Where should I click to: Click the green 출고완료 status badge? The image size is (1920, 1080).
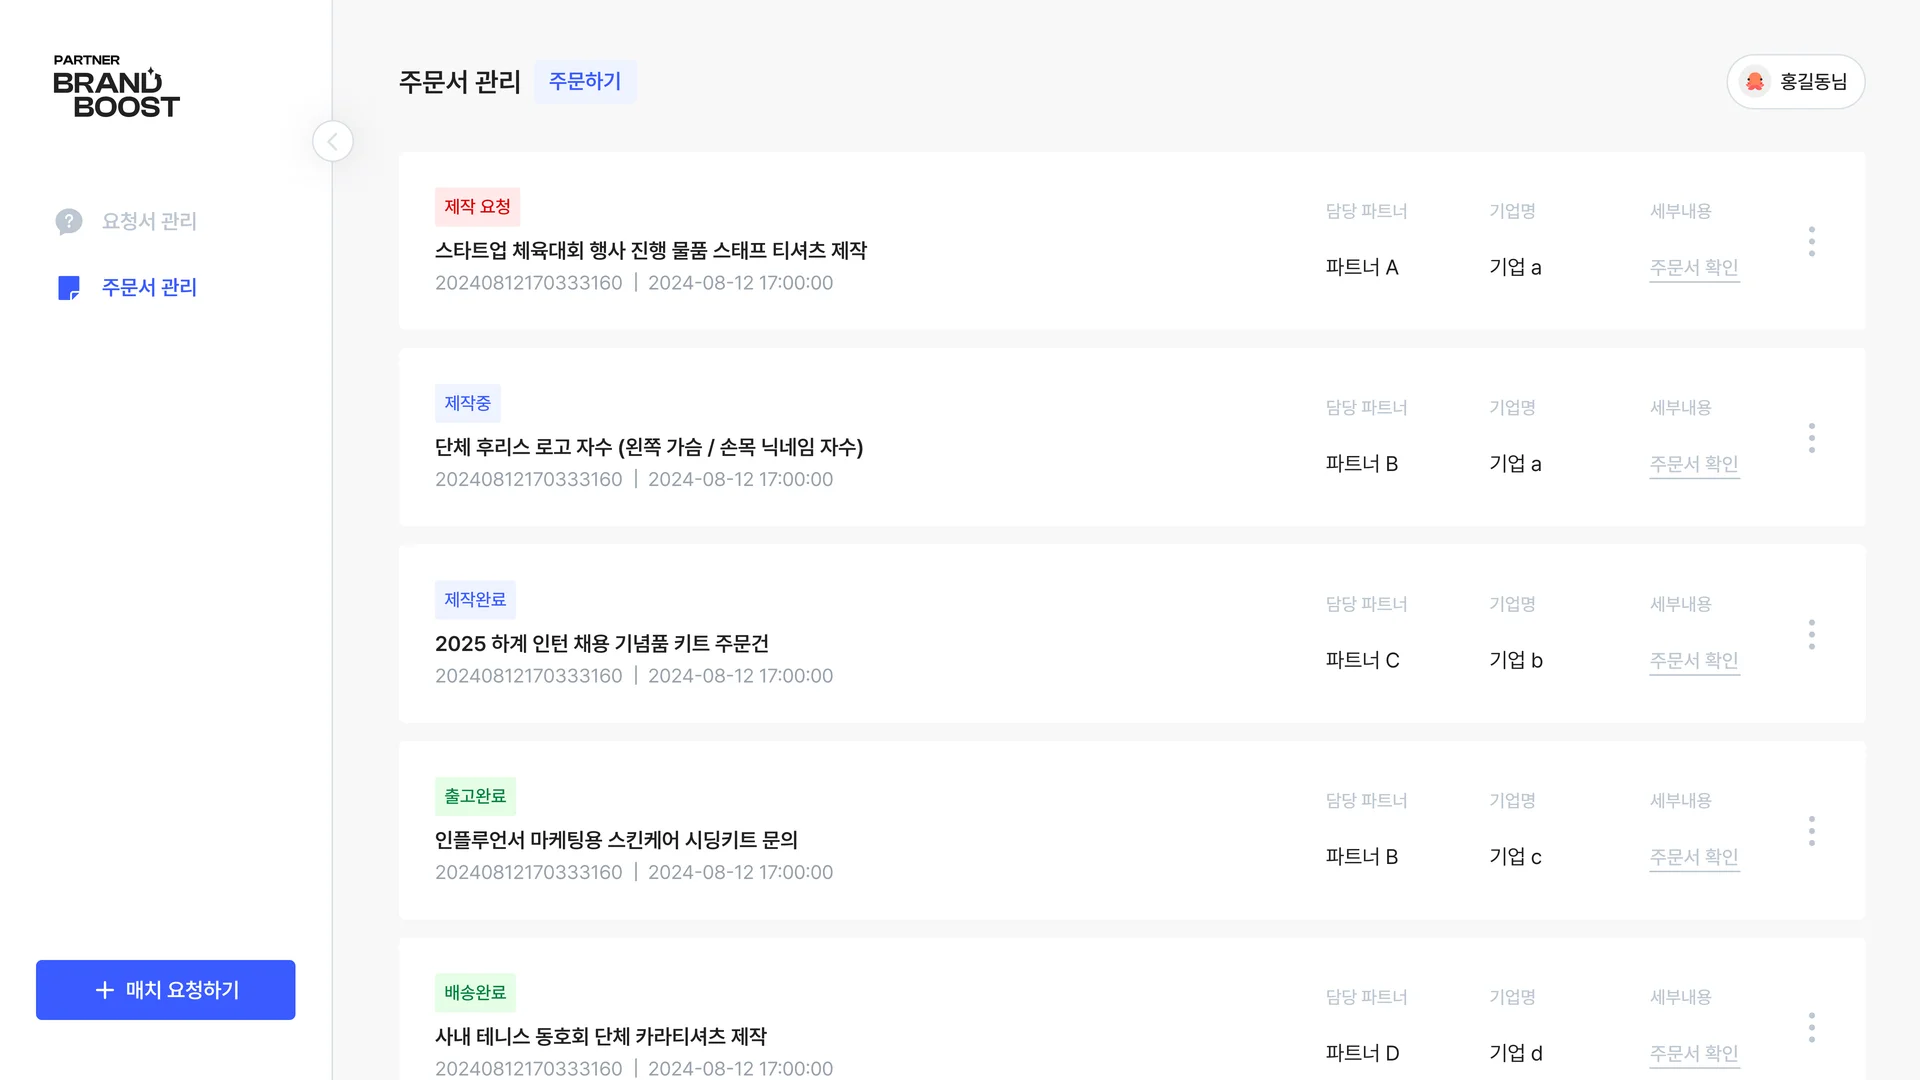tap(474, 796)
